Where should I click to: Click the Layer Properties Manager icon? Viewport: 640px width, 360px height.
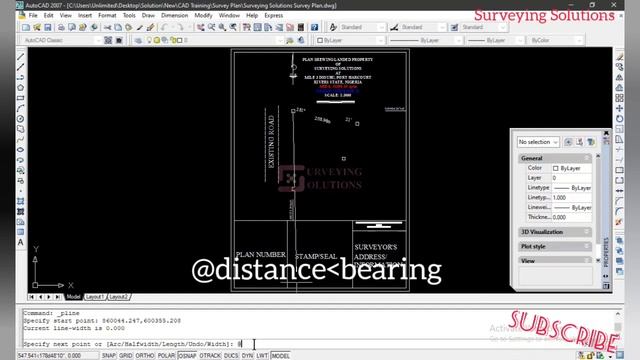coord(138,40)
